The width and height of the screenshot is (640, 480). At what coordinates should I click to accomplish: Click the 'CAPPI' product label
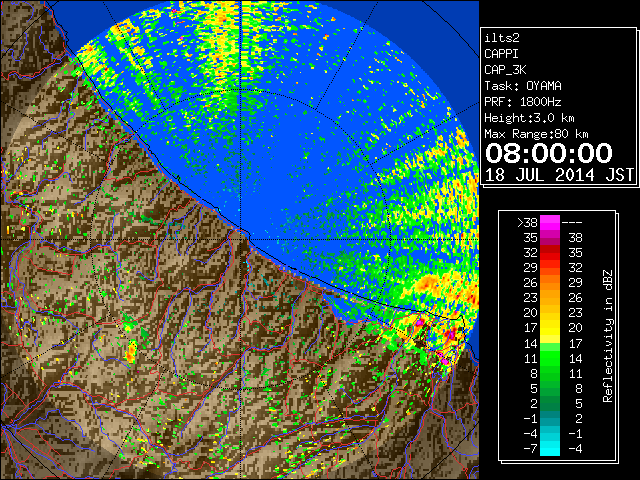coord(501,54)
